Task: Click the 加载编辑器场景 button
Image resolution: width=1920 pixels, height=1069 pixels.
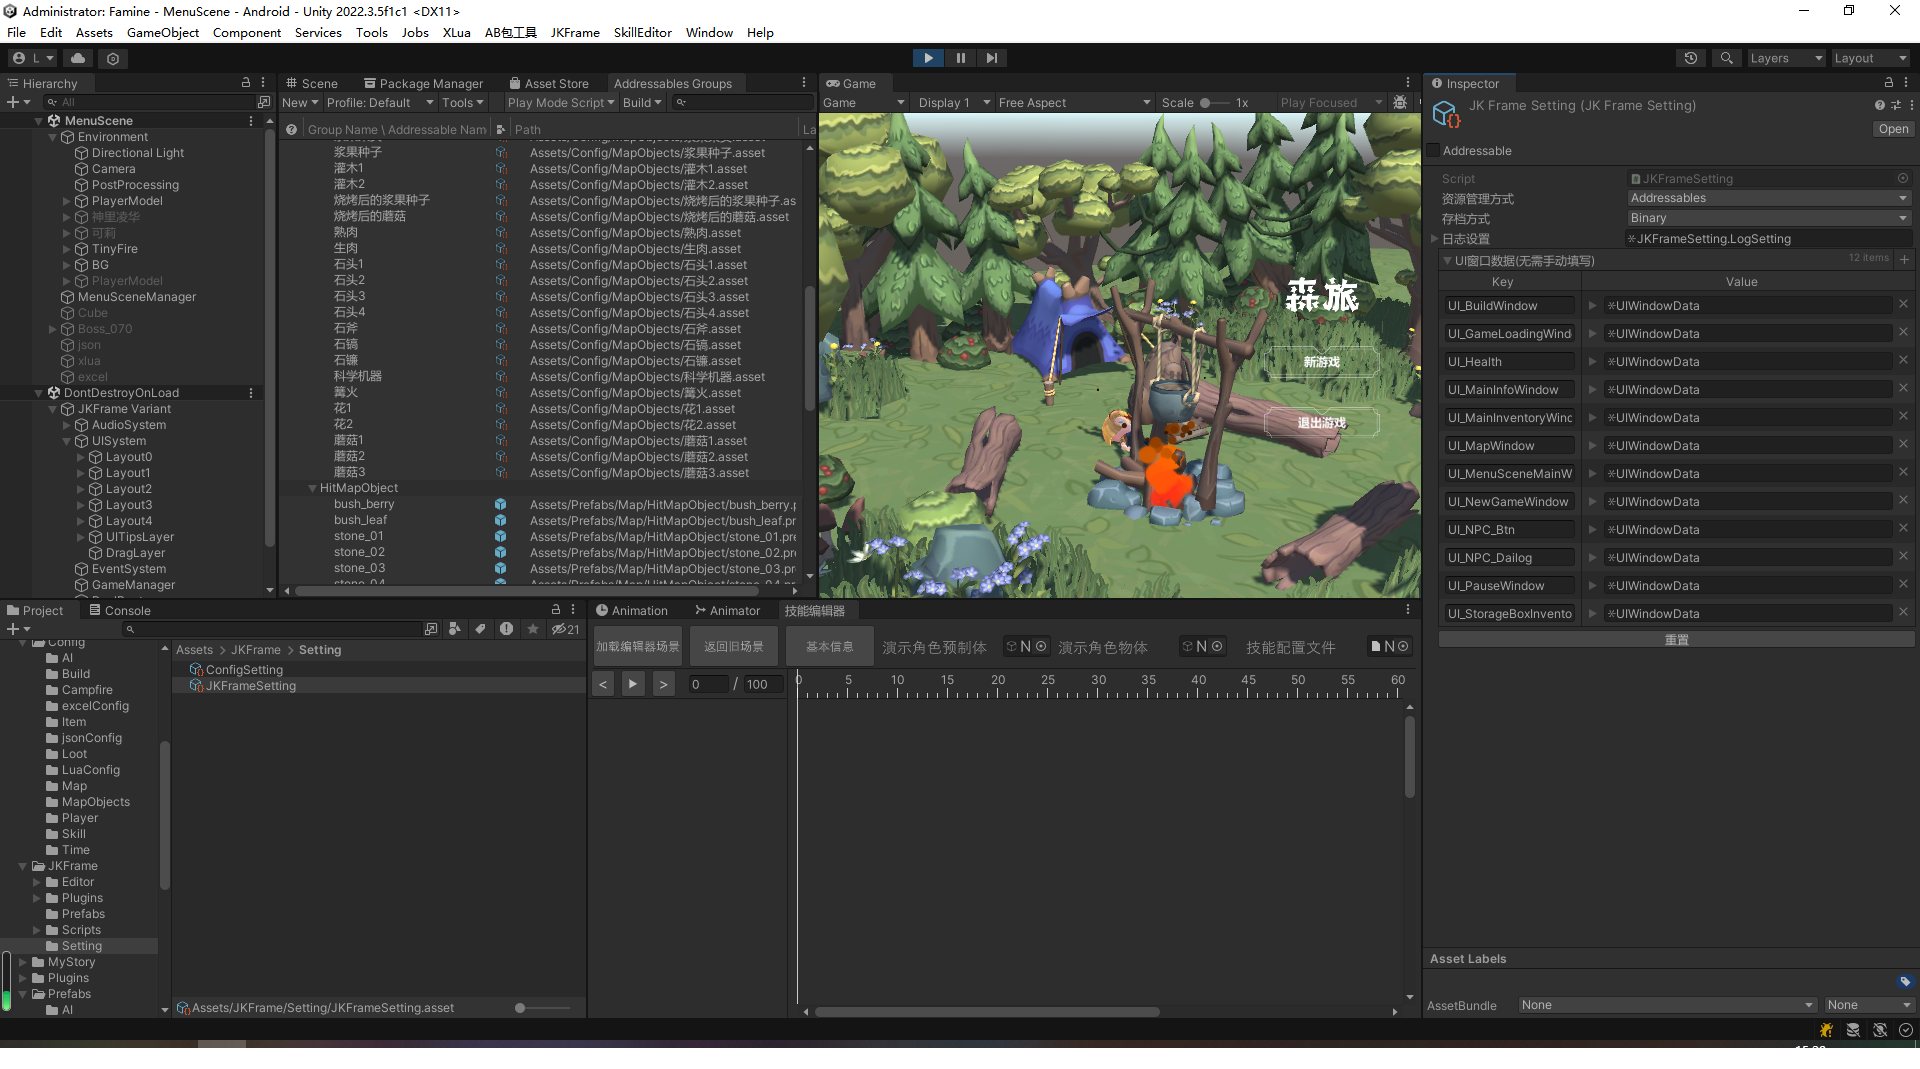Action: [638, 647]
